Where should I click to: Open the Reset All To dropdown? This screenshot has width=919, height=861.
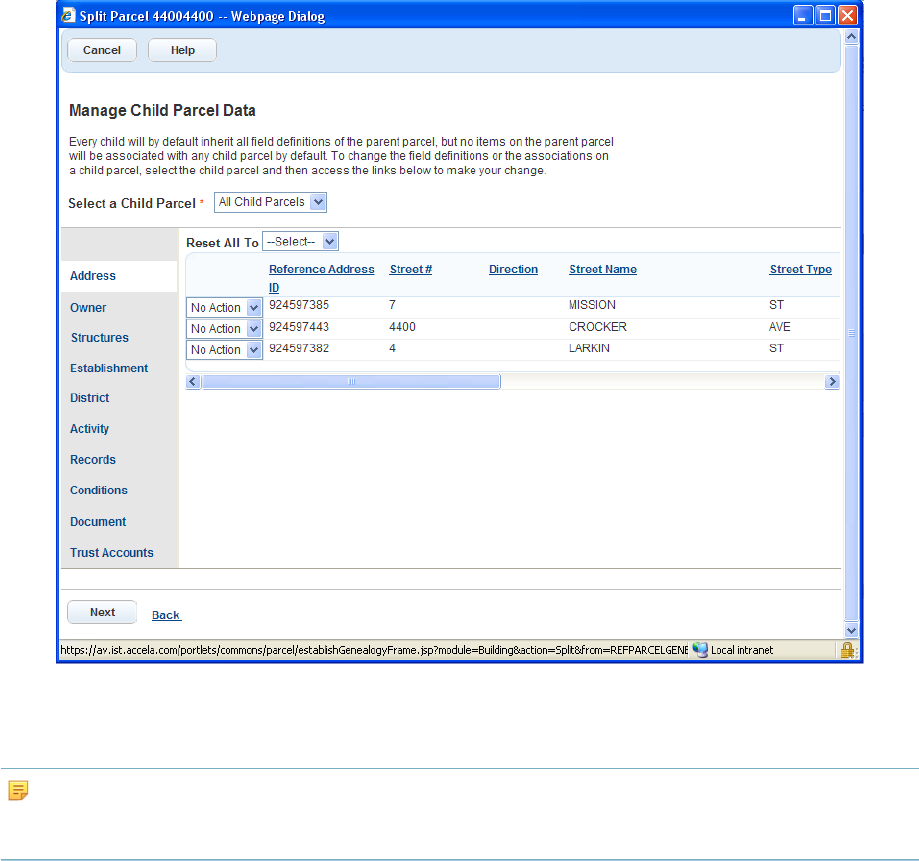click(x=300, y=241)
